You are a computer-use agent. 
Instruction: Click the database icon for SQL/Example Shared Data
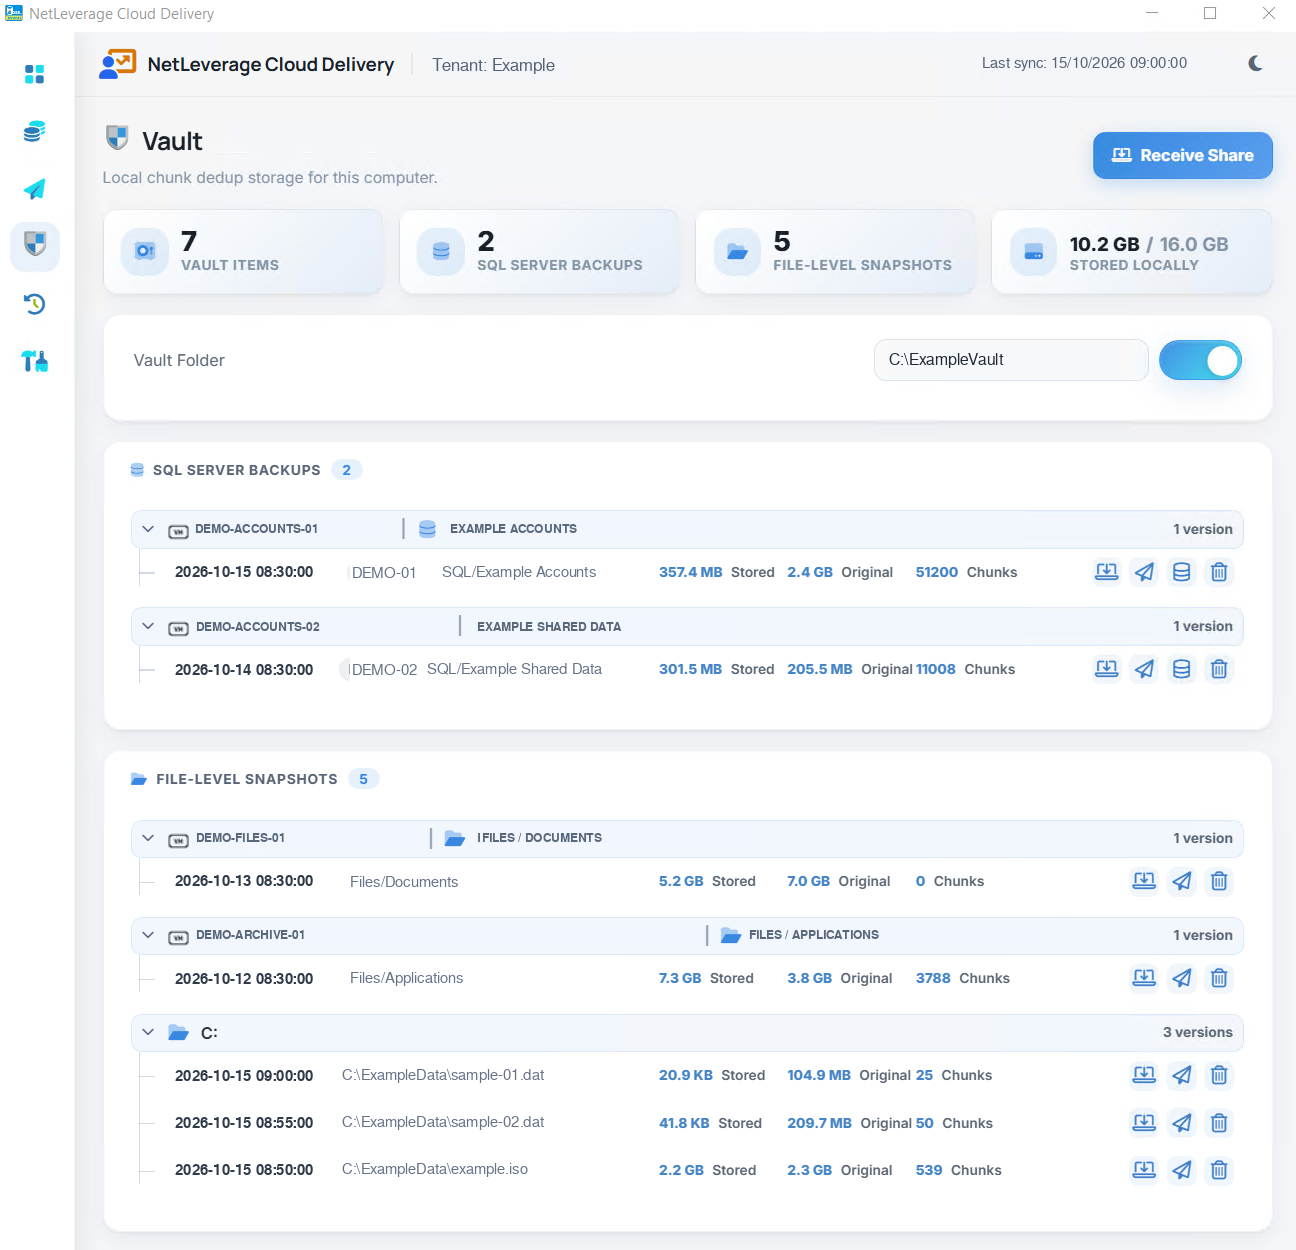click(x=1181, y=669)
